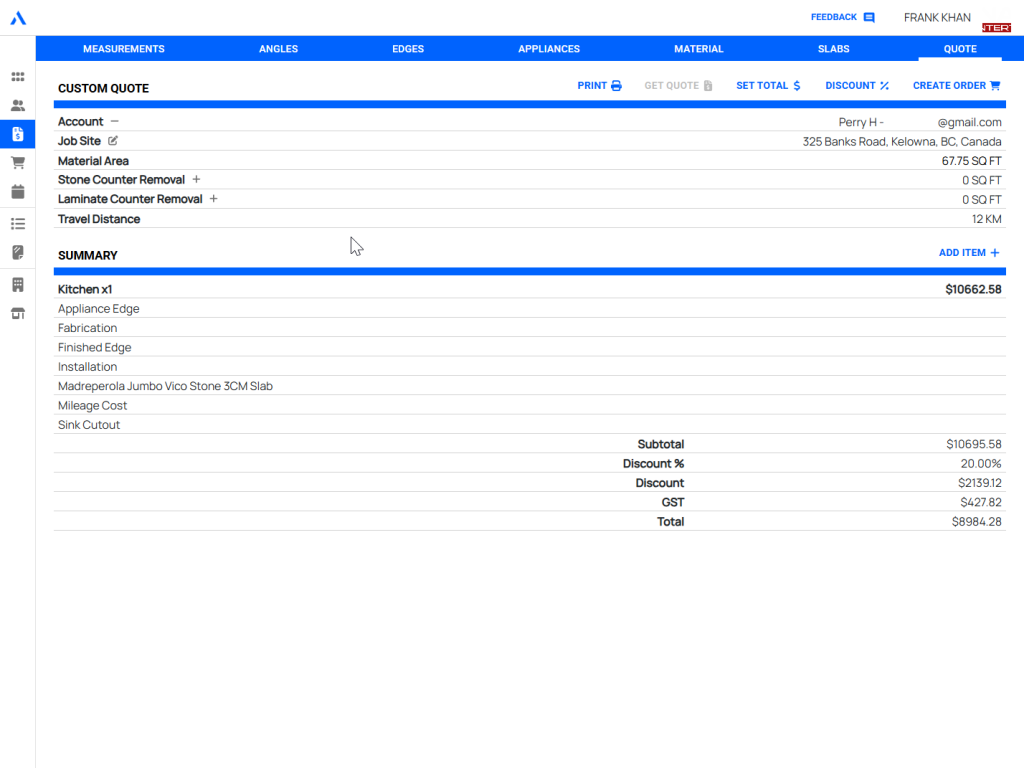Print the custom quote

tap(600, 86)
